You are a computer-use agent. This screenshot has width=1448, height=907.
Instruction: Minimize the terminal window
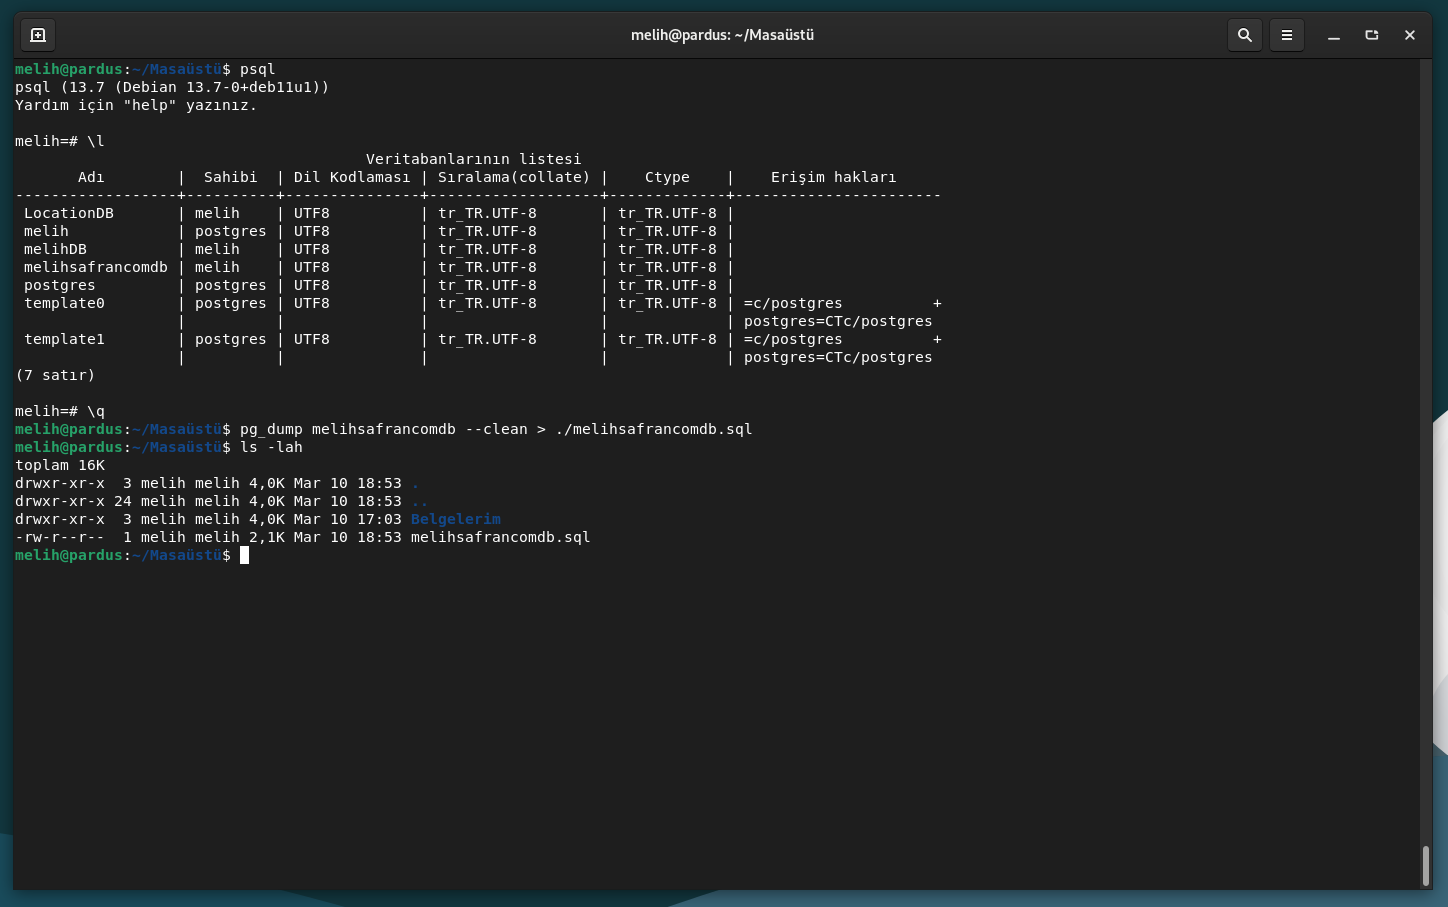pyautogui.click(x=1334, y=35)
